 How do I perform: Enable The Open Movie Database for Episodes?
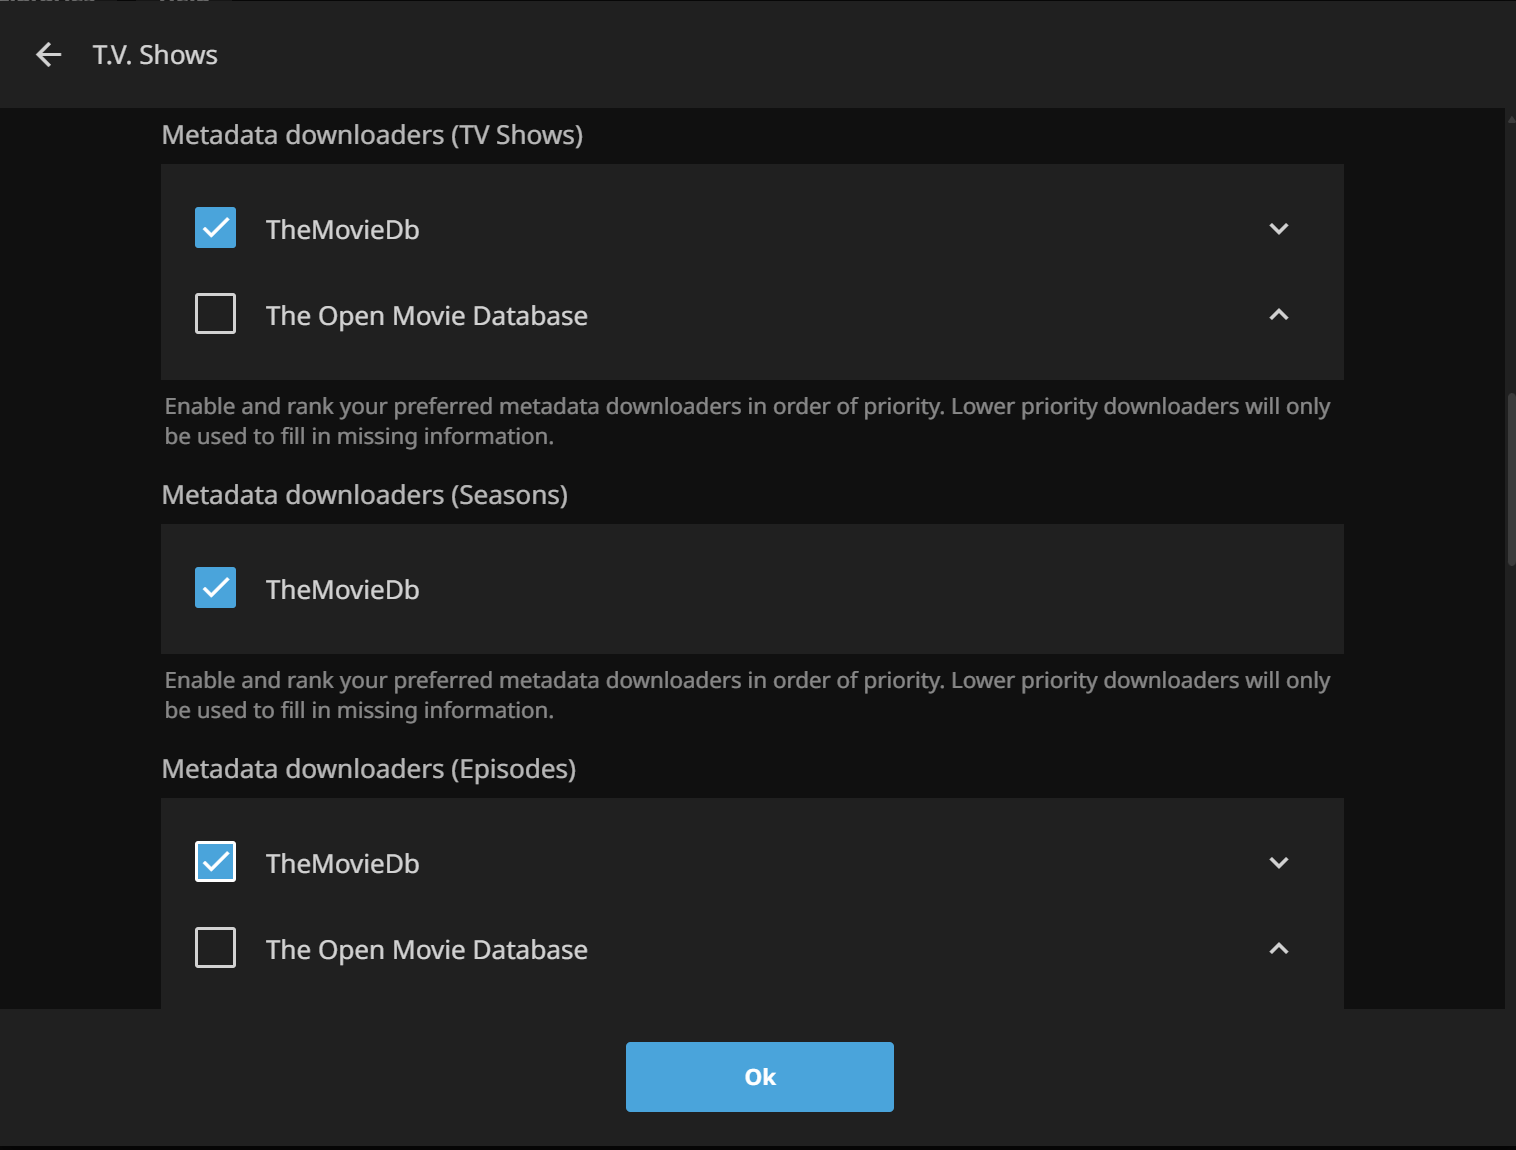tap(215, 948)
